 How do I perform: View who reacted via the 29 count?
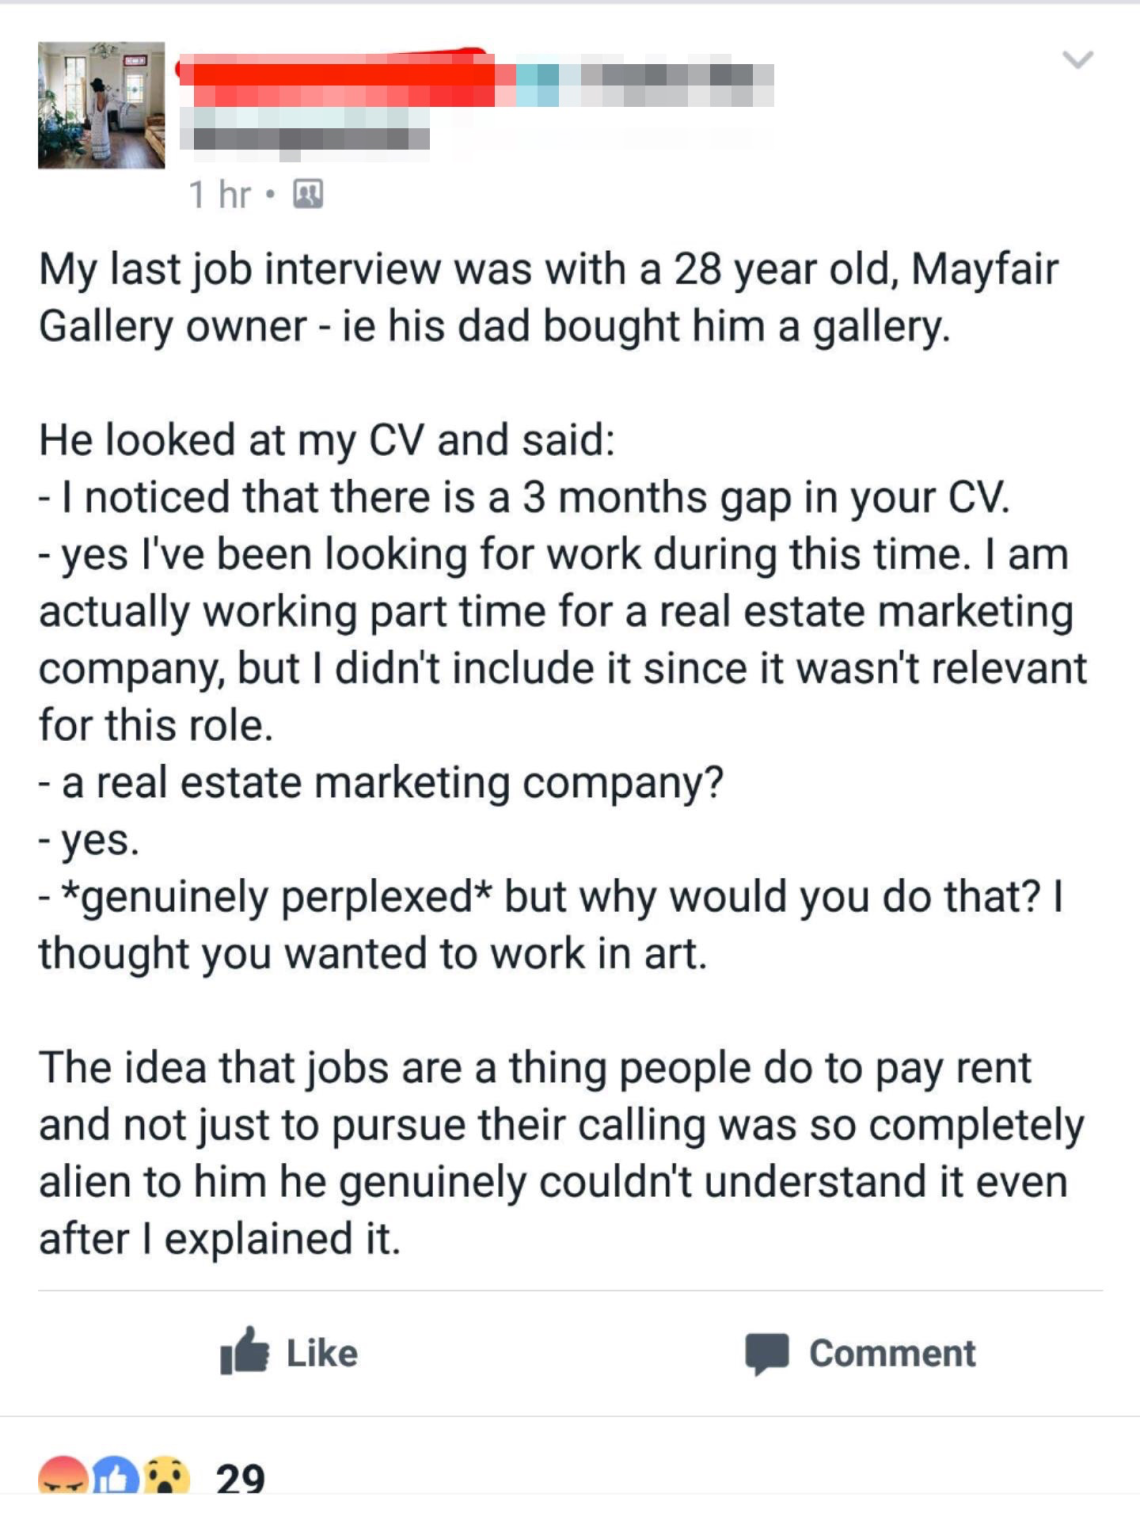pyautogui.click(x=241, y=1477)
